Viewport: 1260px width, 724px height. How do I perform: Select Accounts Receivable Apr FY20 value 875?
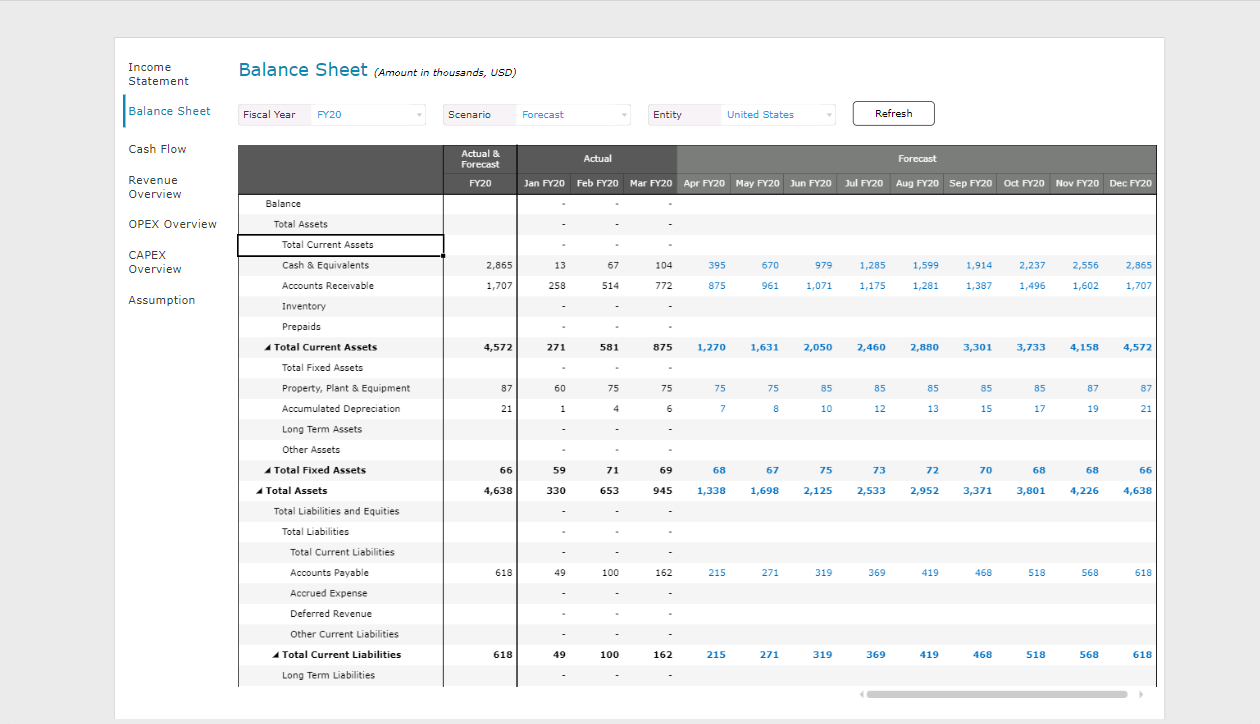717,286
